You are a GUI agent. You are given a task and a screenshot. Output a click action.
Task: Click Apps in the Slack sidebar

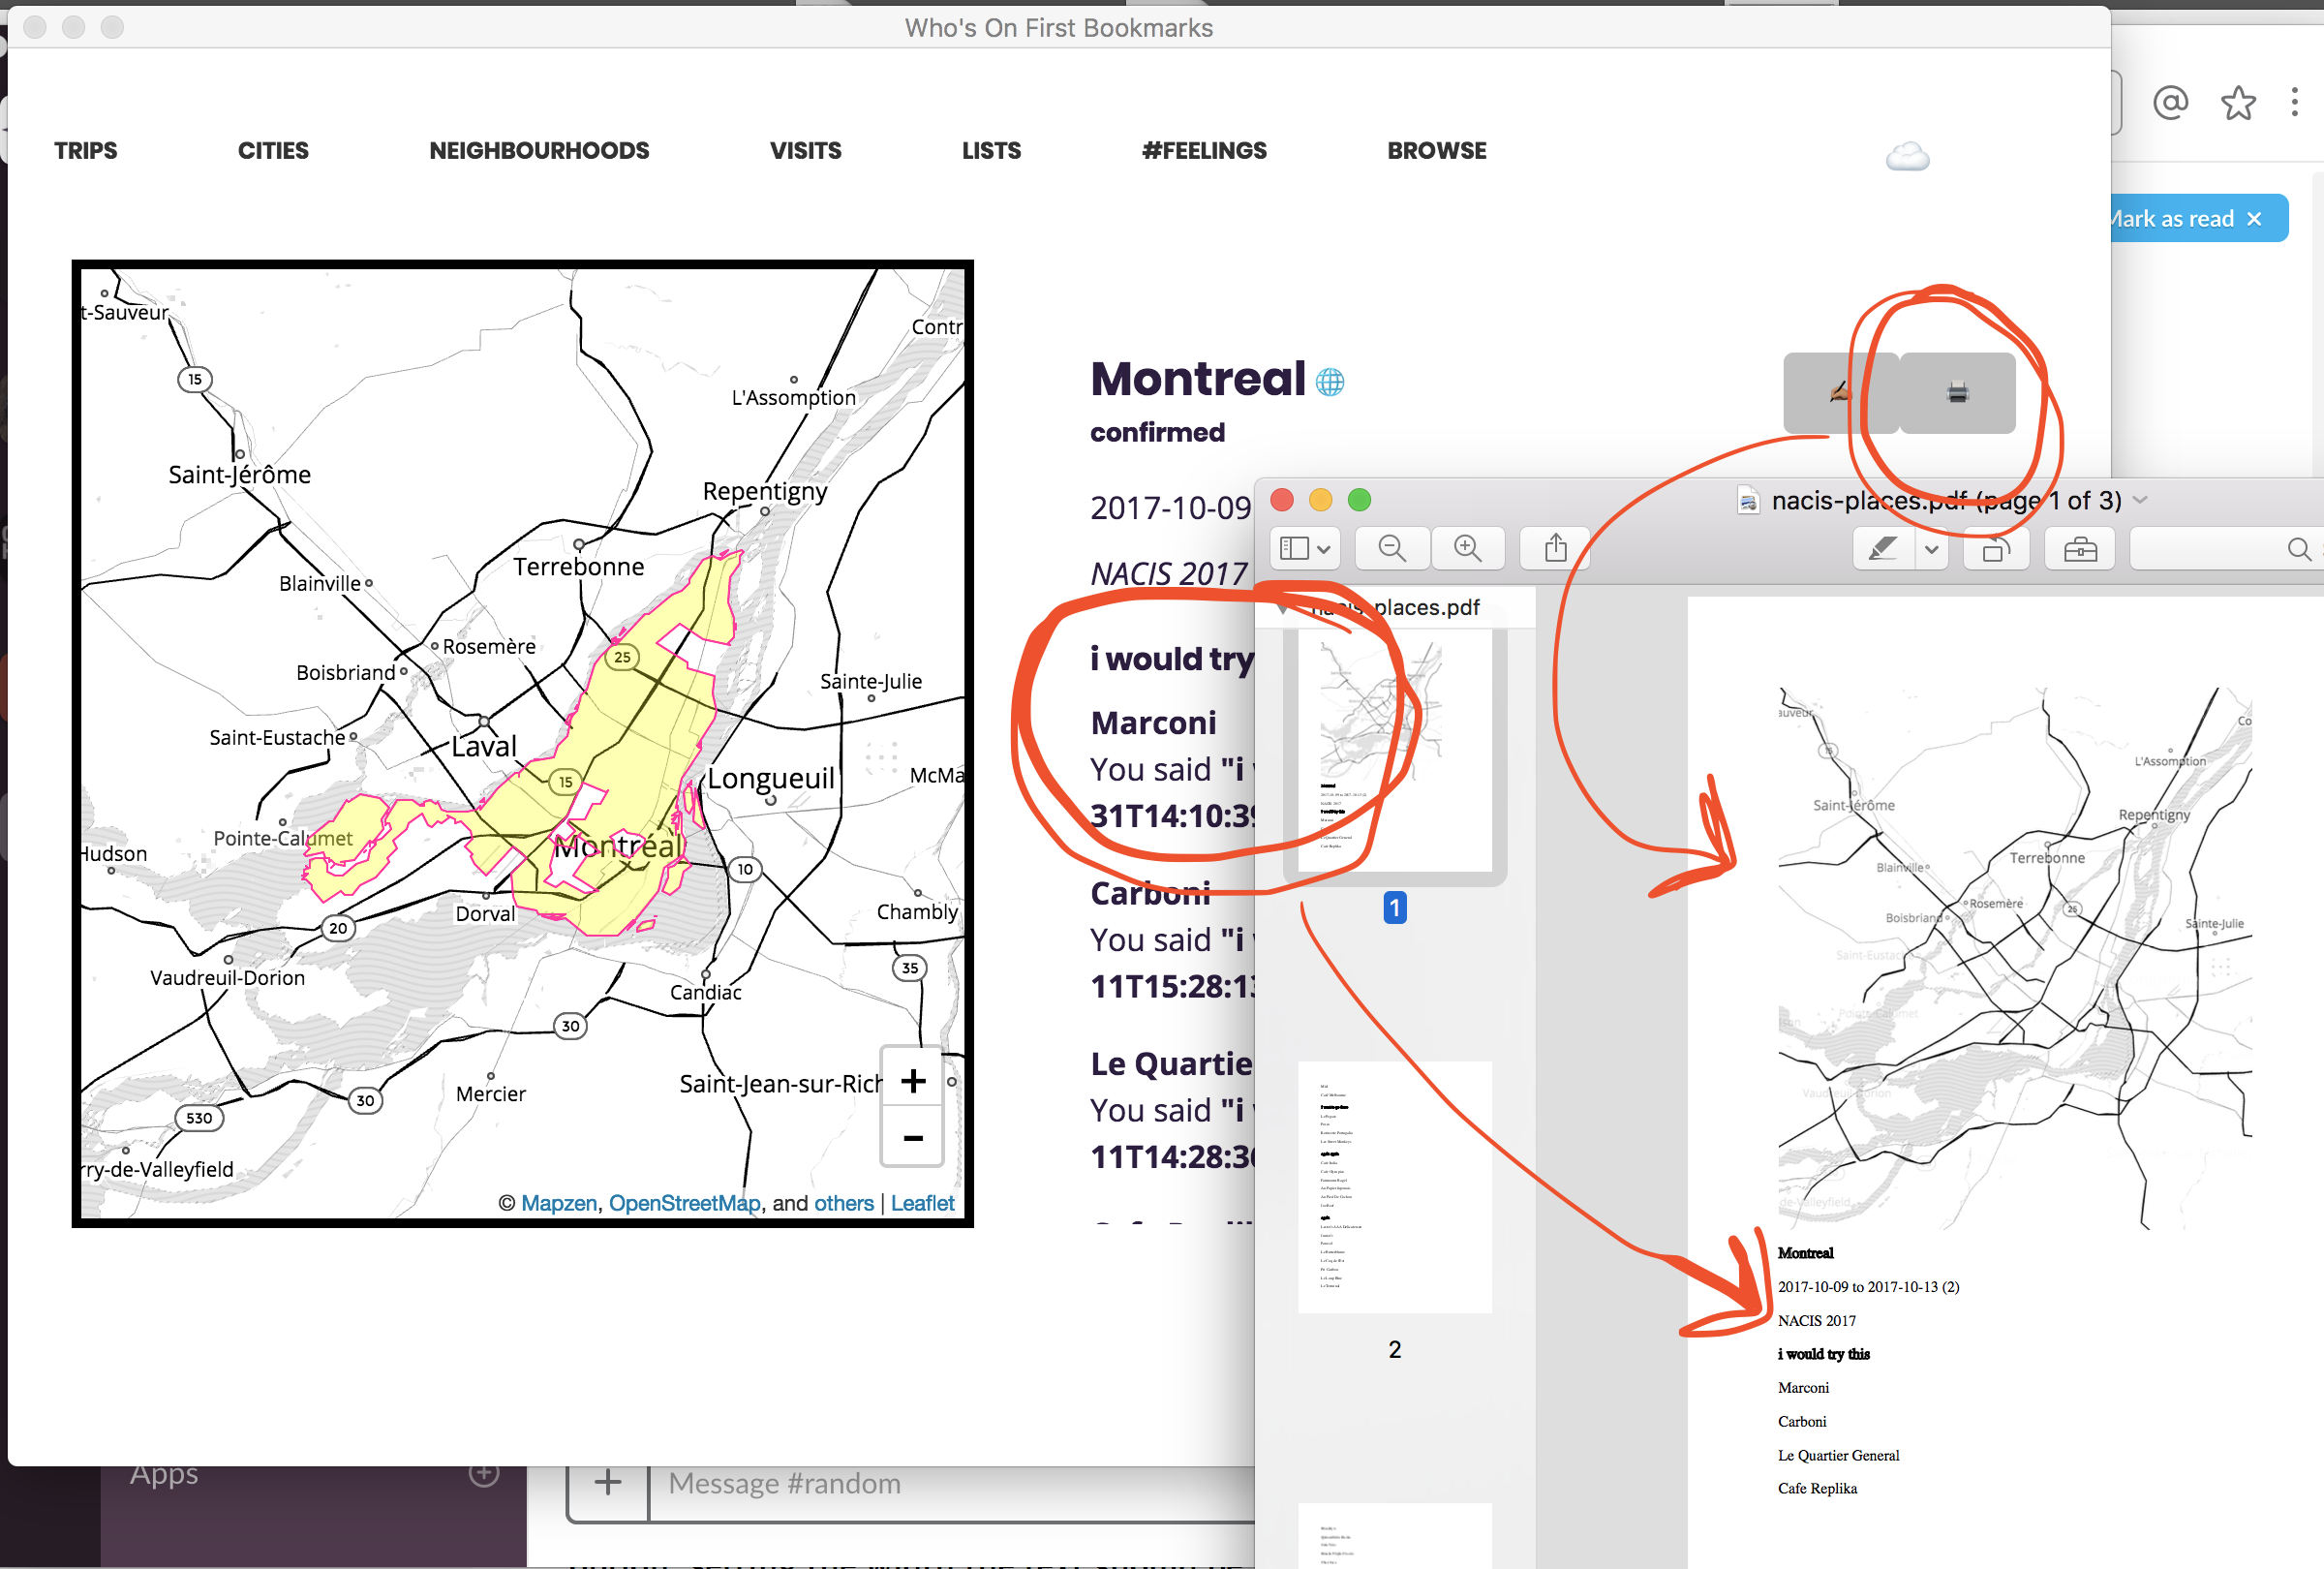pos(163,1474)
